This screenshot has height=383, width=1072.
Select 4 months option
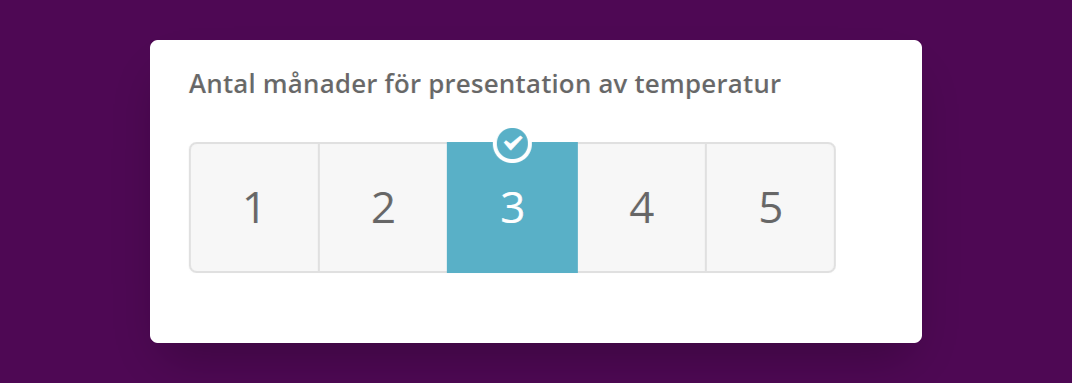pos(641,207)
